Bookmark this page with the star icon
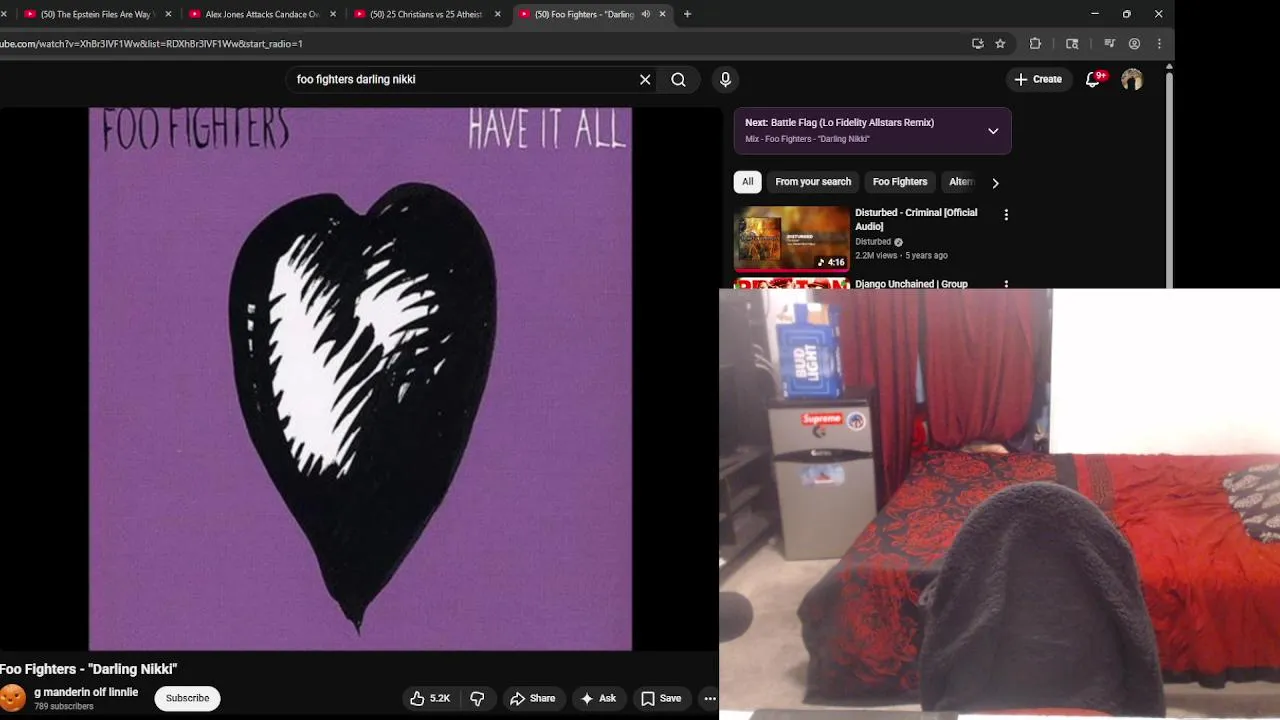This screenshot has height=720, width=1280. [x=1000, y=44]
